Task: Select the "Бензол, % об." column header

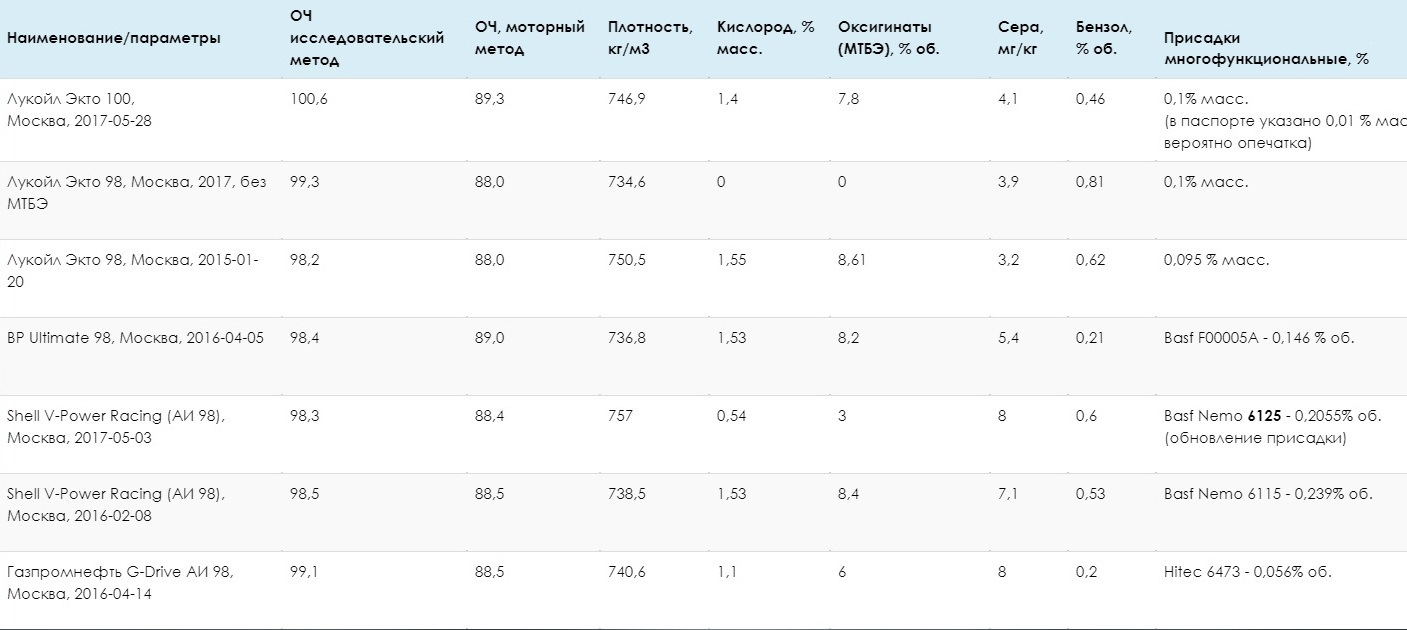Action: 1097,38
